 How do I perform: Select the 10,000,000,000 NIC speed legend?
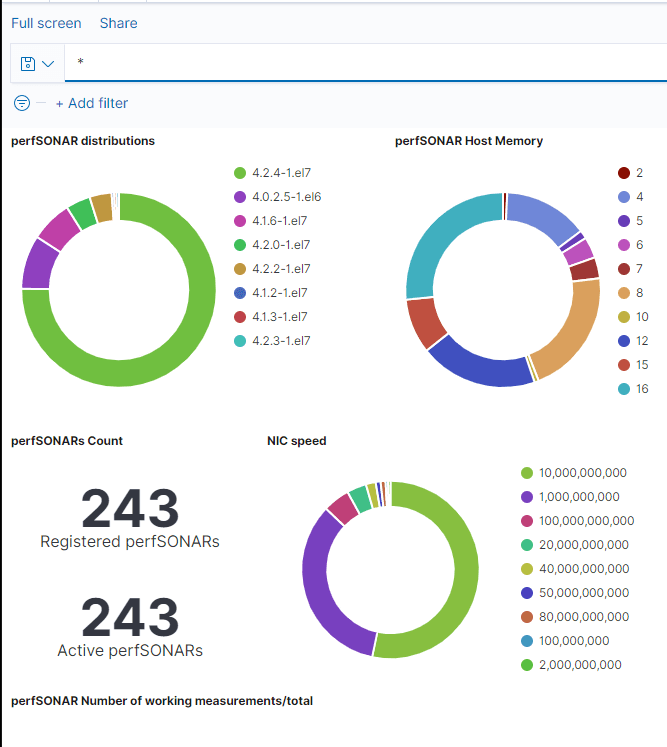pos(574,473)
